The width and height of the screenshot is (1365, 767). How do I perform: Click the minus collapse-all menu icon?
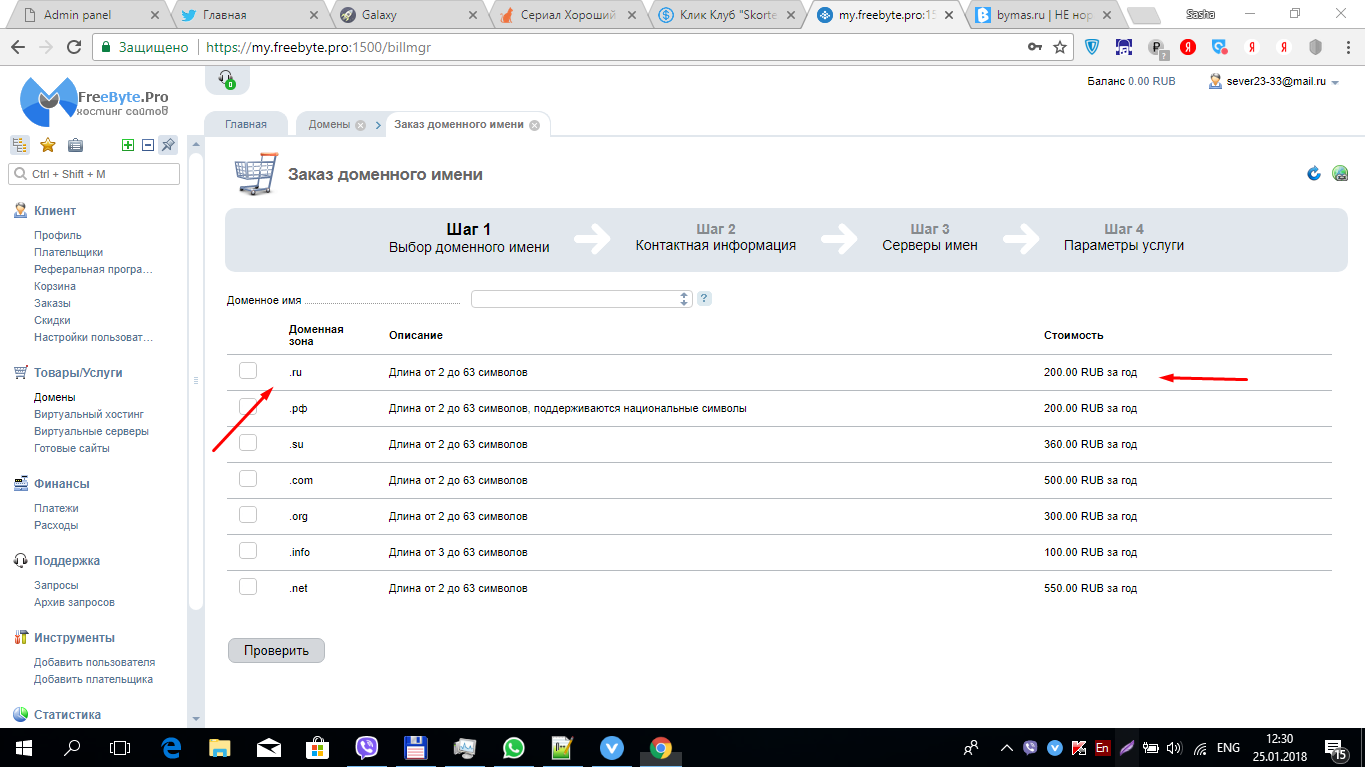click(148, 145)
